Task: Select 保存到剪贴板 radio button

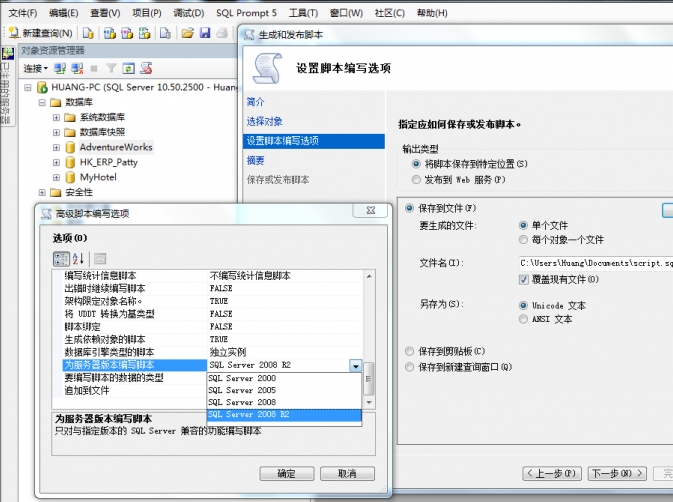Action: 409,351
